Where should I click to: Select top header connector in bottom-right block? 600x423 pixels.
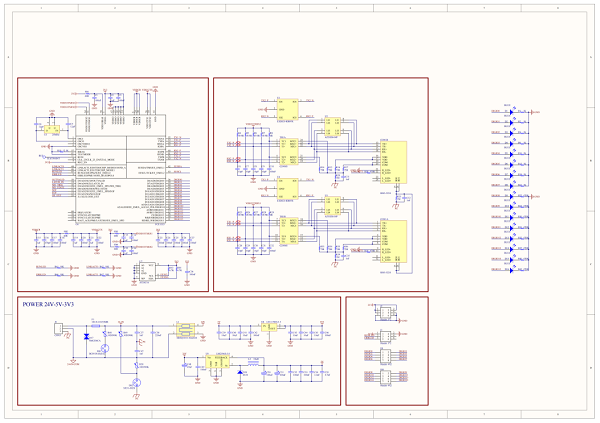[386, 312]
